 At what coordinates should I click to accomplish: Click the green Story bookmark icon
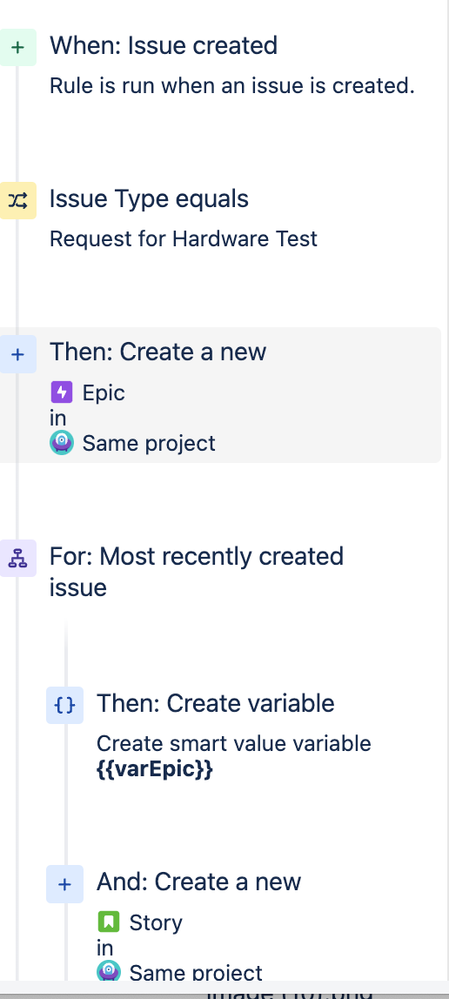pos(108,921)
